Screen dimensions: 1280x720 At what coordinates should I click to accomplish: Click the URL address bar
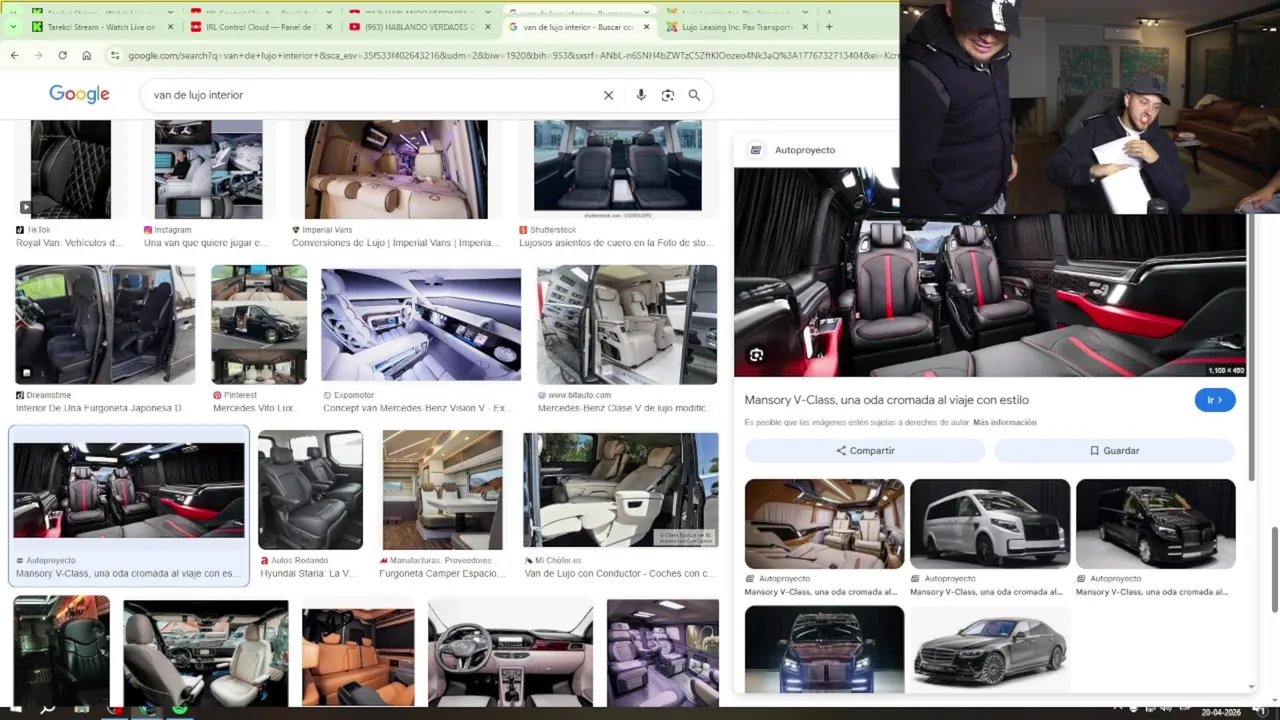coord(512,55)
